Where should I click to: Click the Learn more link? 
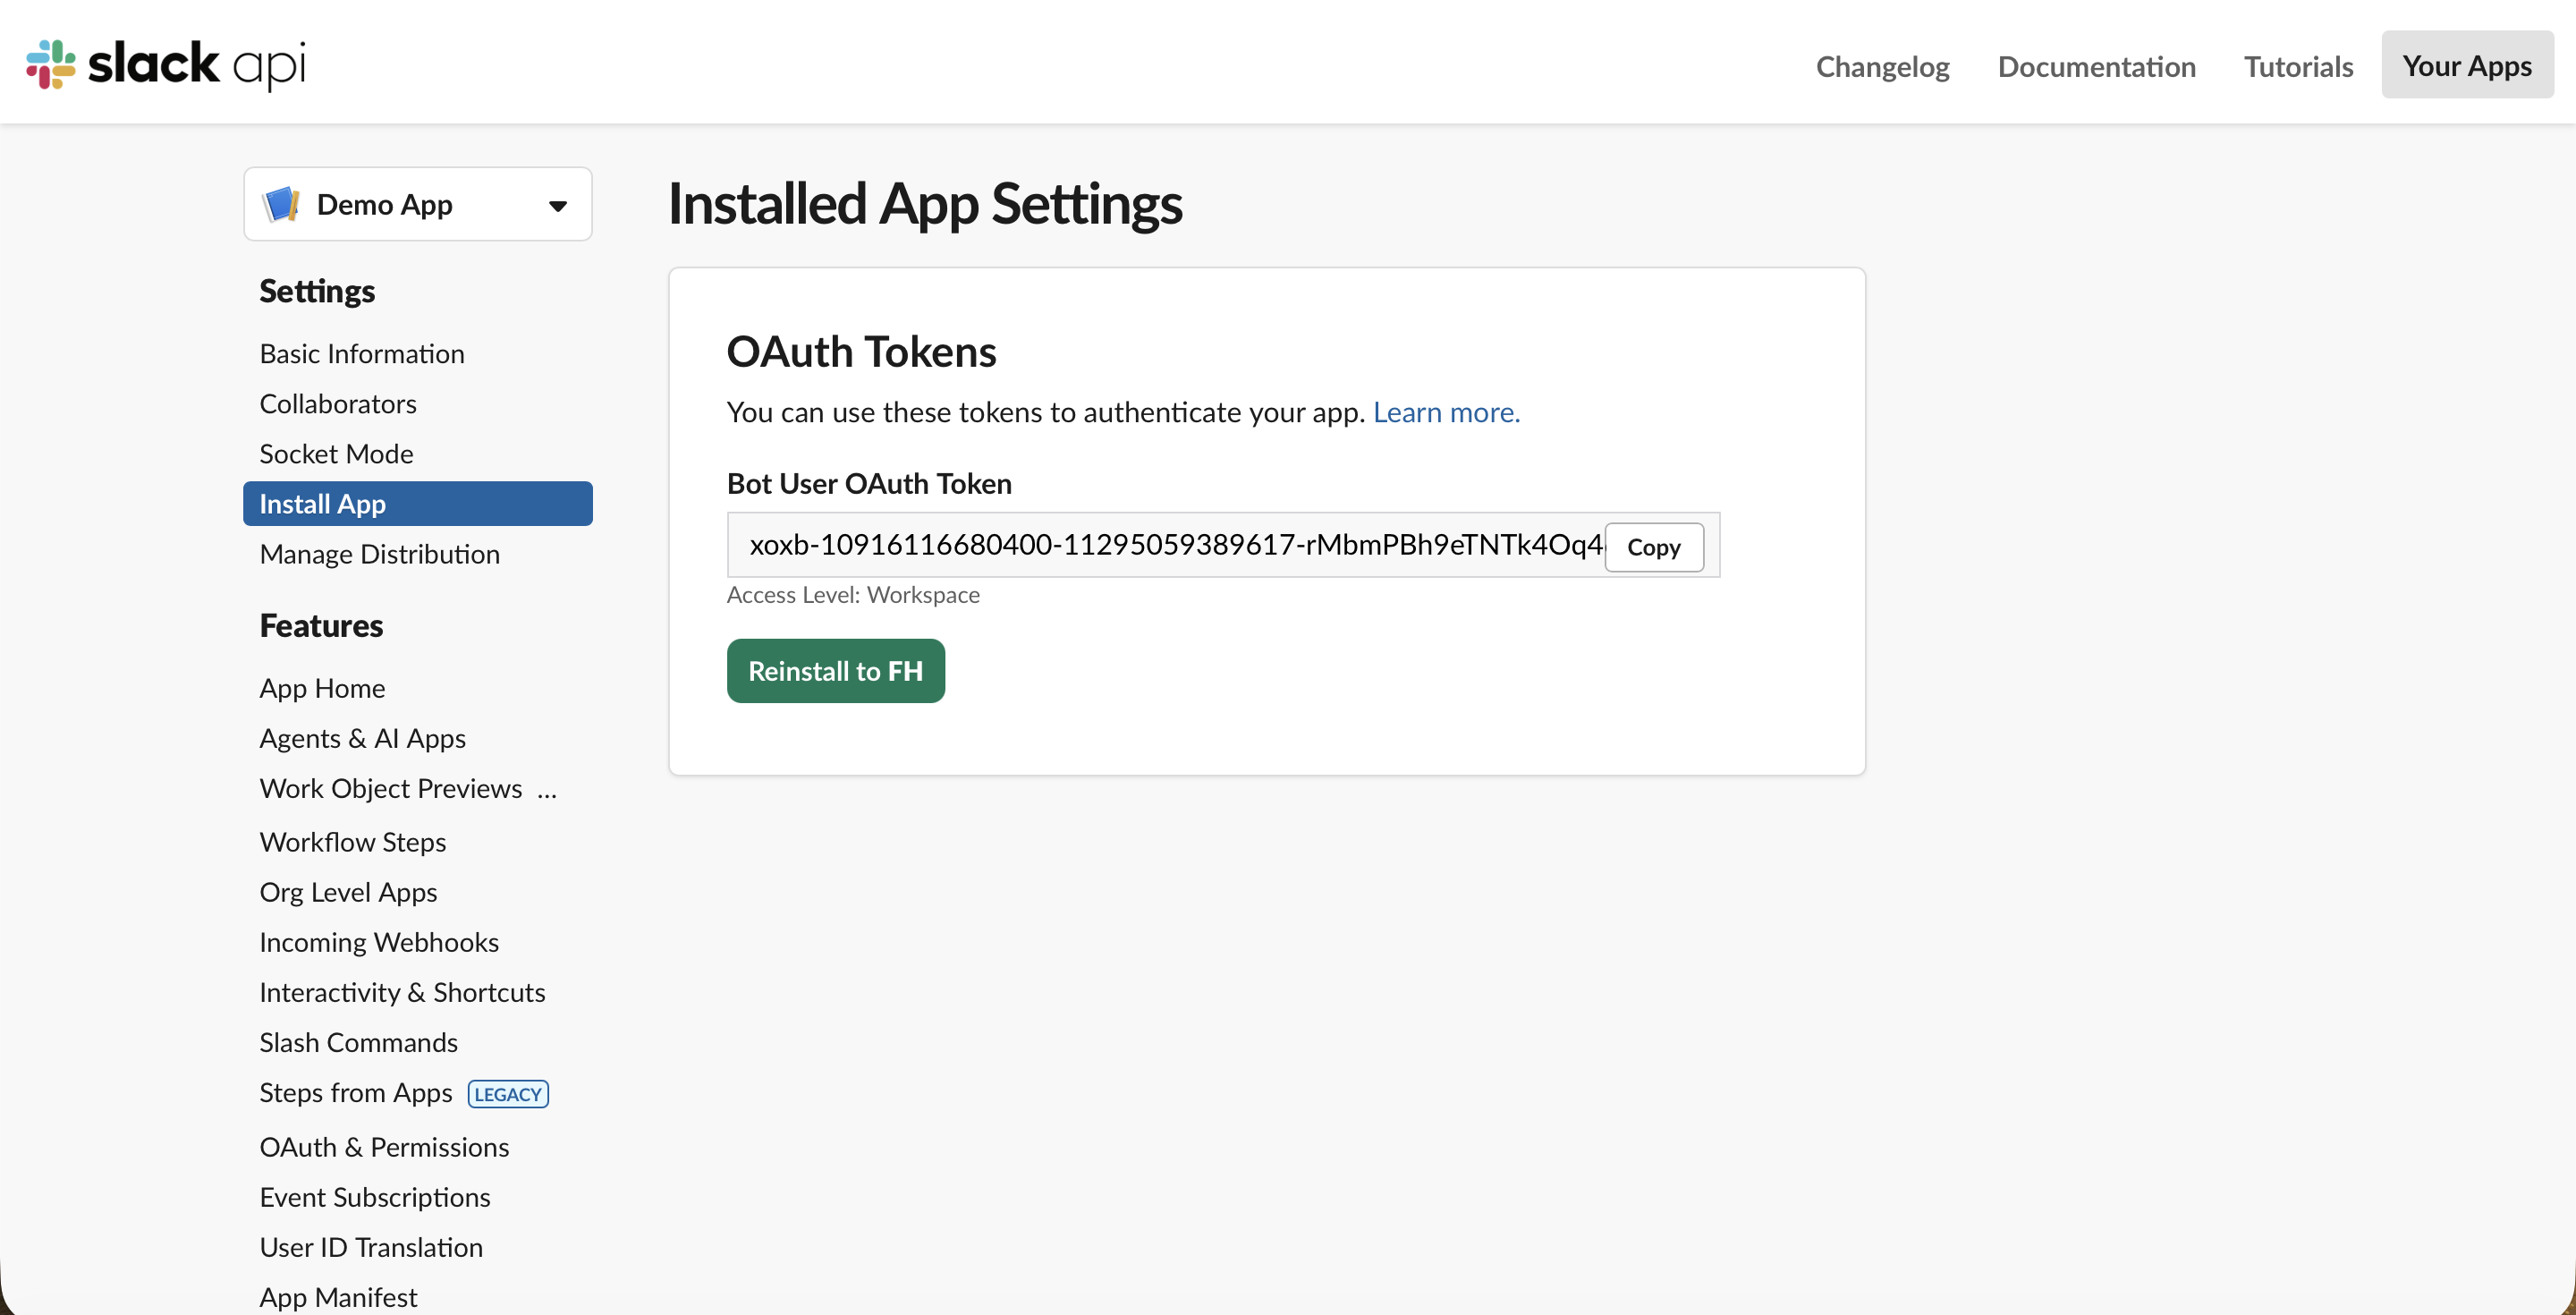coord(1446,412)
